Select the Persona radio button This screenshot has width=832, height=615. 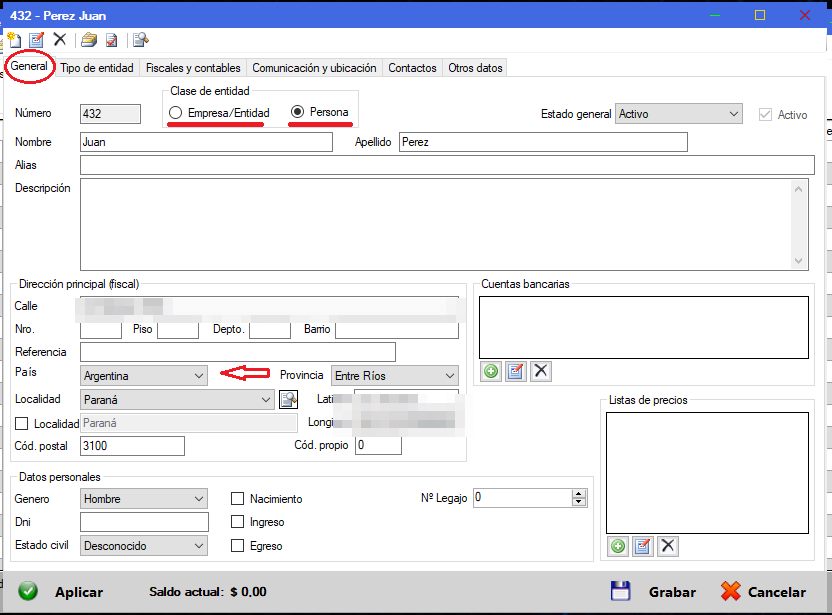[297, 111]
